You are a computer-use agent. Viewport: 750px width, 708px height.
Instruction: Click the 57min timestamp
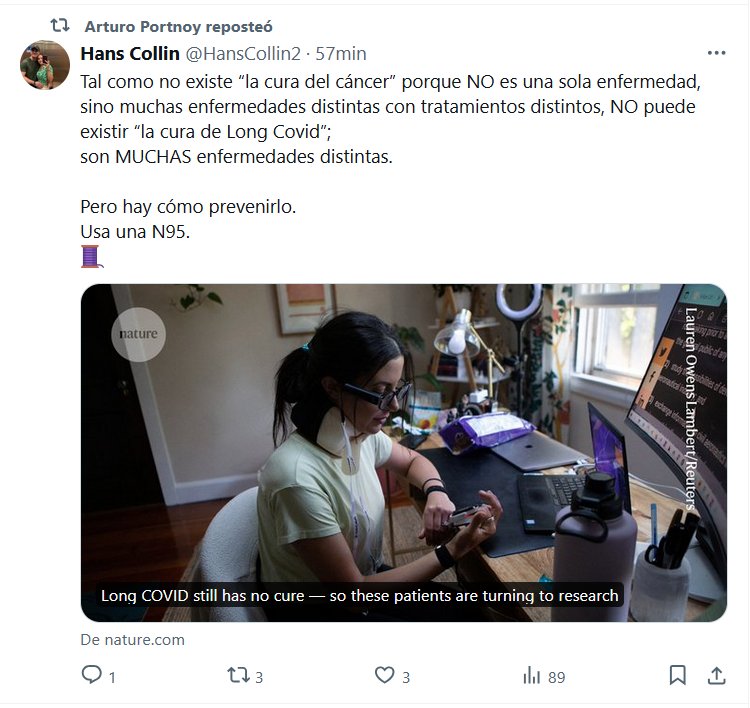click(341, 53)
